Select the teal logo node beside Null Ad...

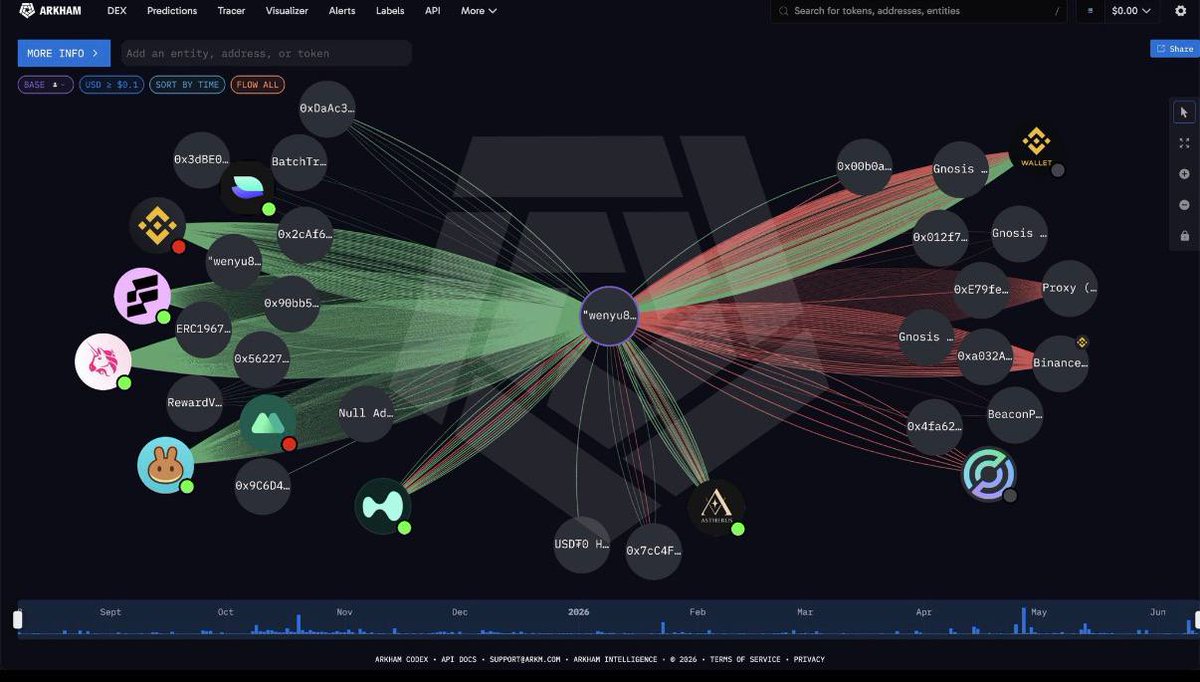coord(383,506)
